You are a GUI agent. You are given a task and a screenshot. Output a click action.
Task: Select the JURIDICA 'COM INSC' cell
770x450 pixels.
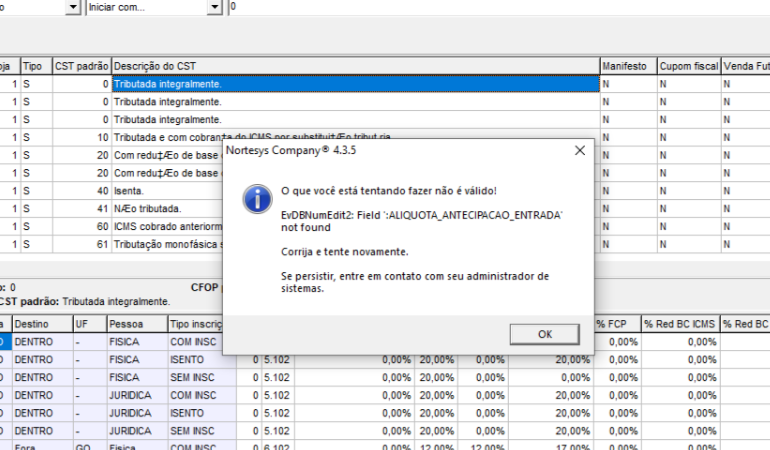point(202,395)
